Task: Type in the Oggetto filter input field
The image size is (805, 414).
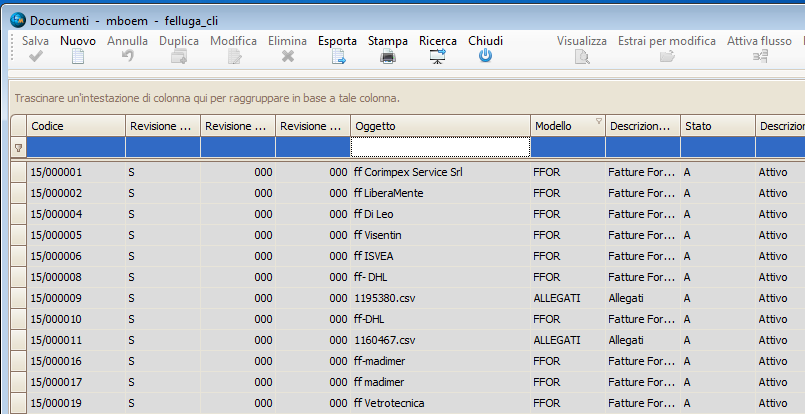Action: [x=440, y=148]
